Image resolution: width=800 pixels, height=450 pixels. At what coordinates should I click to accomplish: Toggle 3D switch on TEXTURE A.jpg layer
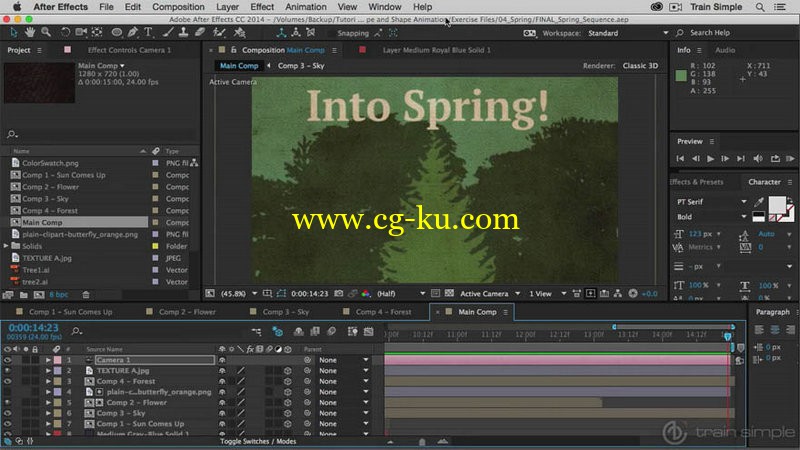pyautogui.click(x=288, y=371)
